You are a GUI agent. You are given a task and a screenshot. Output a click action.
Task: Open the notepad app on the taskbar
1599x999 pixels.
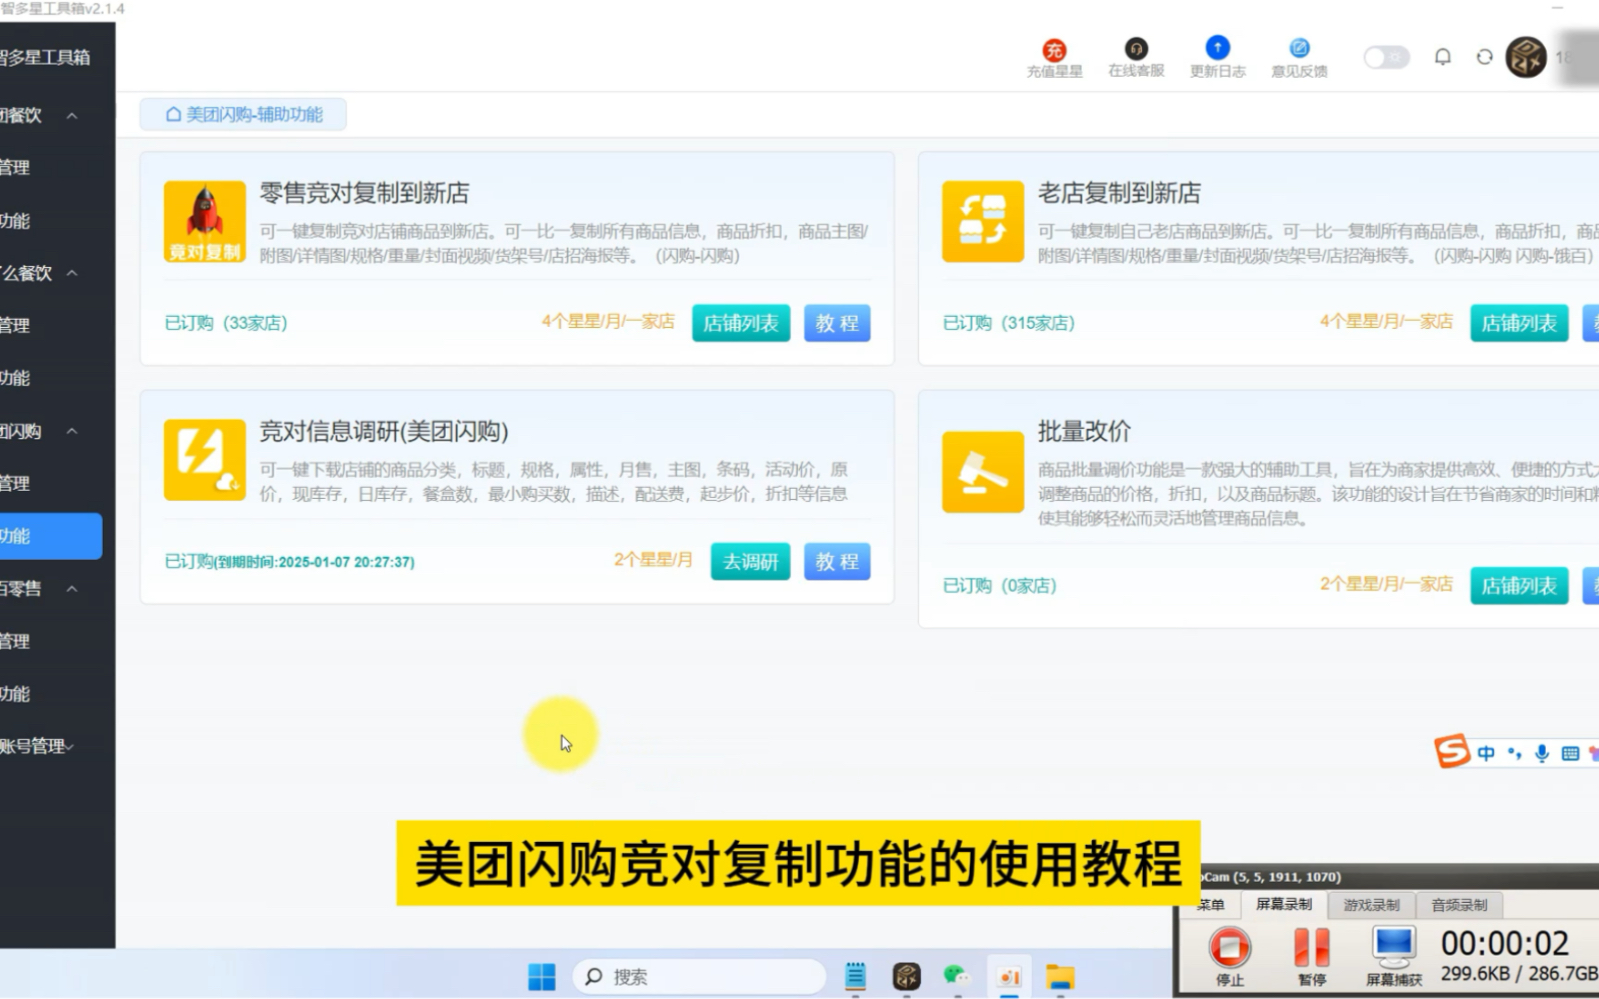855,976
